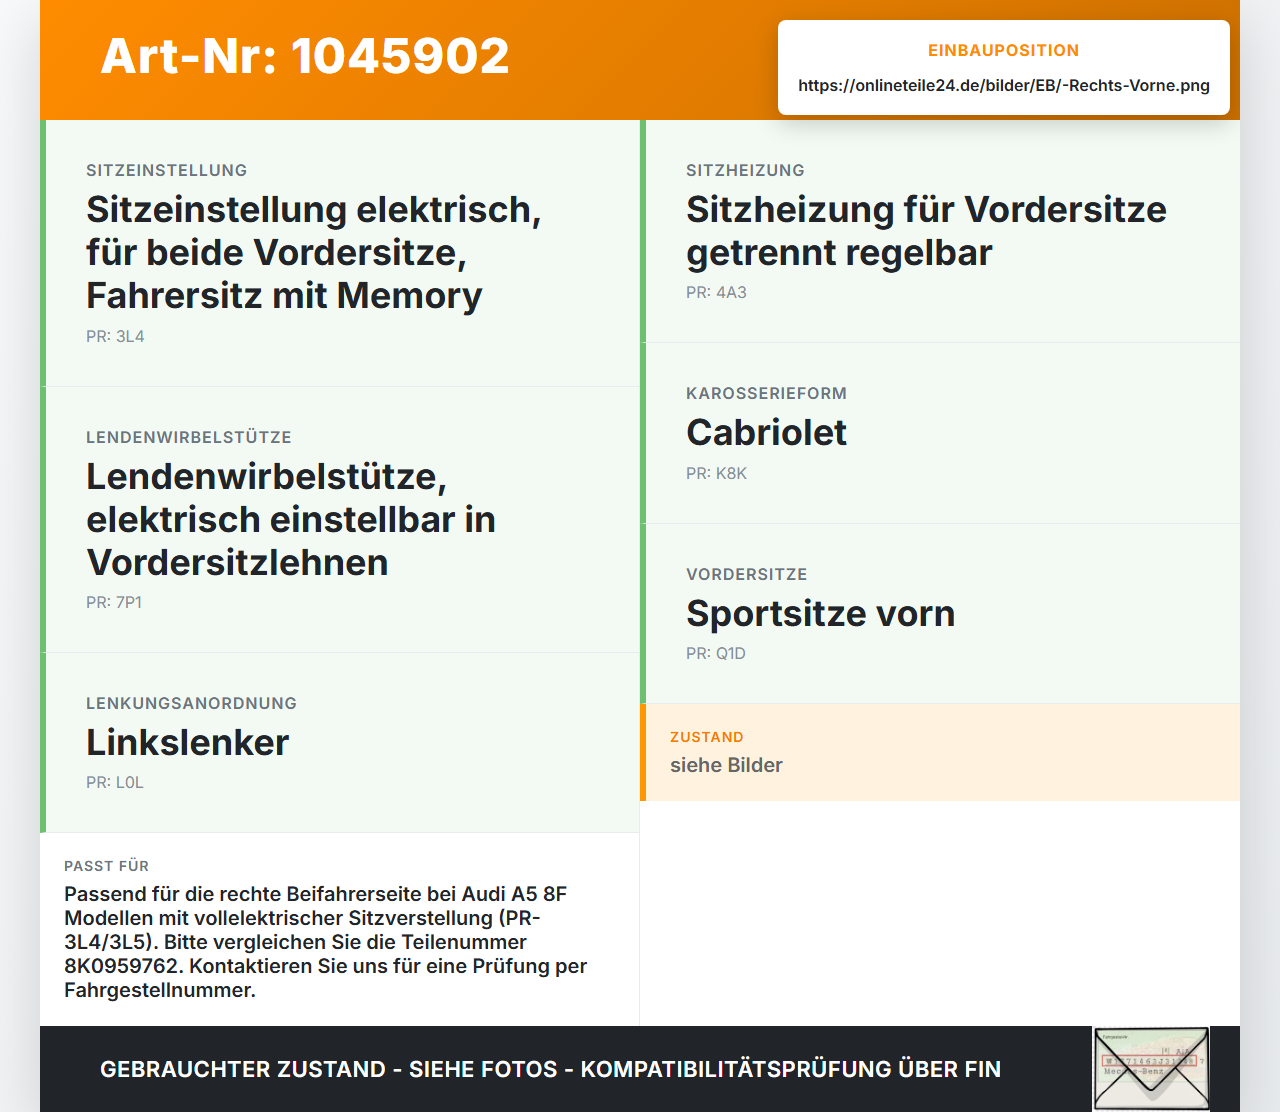Image resolution: width=1280 pixels, height=1113 pixels.
Task: Click the LENKUNGSANORDNUNG category label
Action: [x=192, y=703]
